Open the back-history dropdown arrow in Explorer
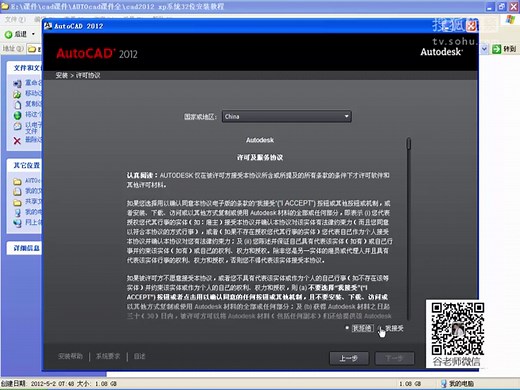This screenshot has height=390, width=520. coord(33,34)
